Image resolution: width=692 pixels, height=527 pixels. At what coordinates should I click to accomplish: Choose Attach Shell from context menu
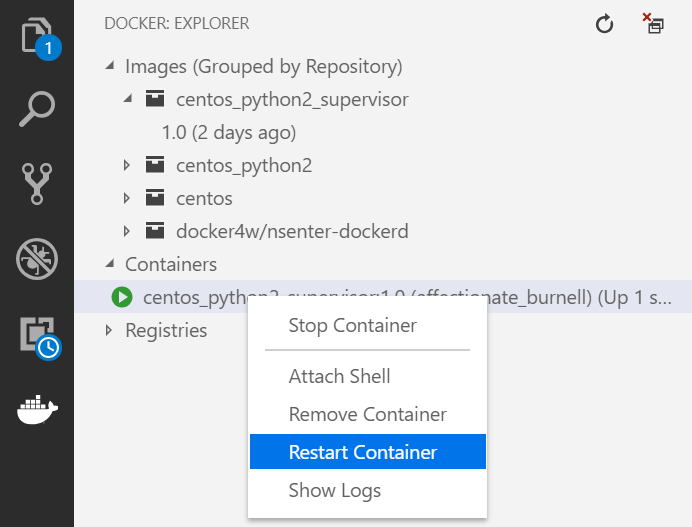coord(368,376)
